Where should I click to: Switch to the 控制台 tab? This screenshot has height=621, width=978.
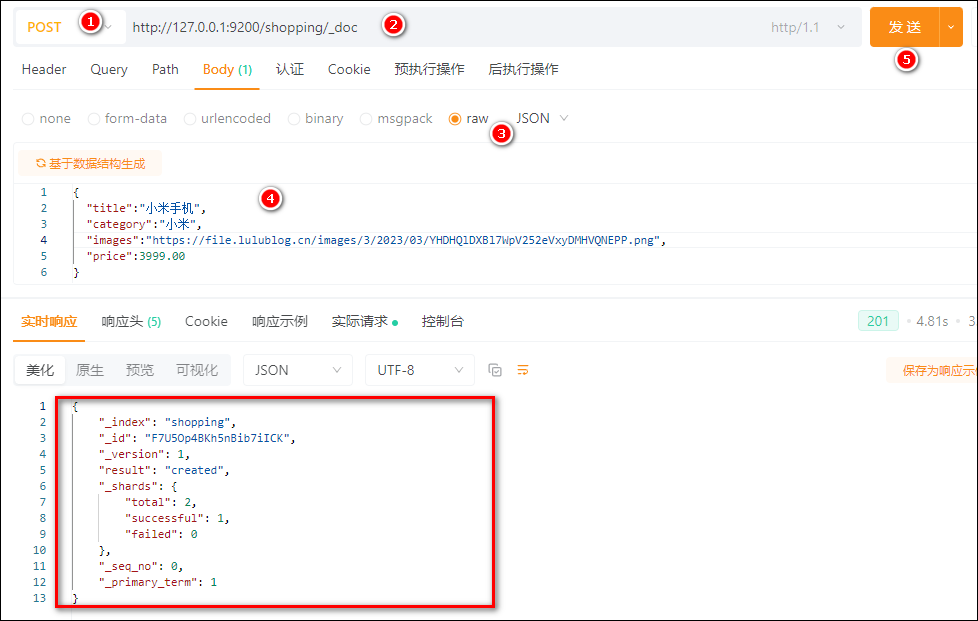[x=442, y=322]
